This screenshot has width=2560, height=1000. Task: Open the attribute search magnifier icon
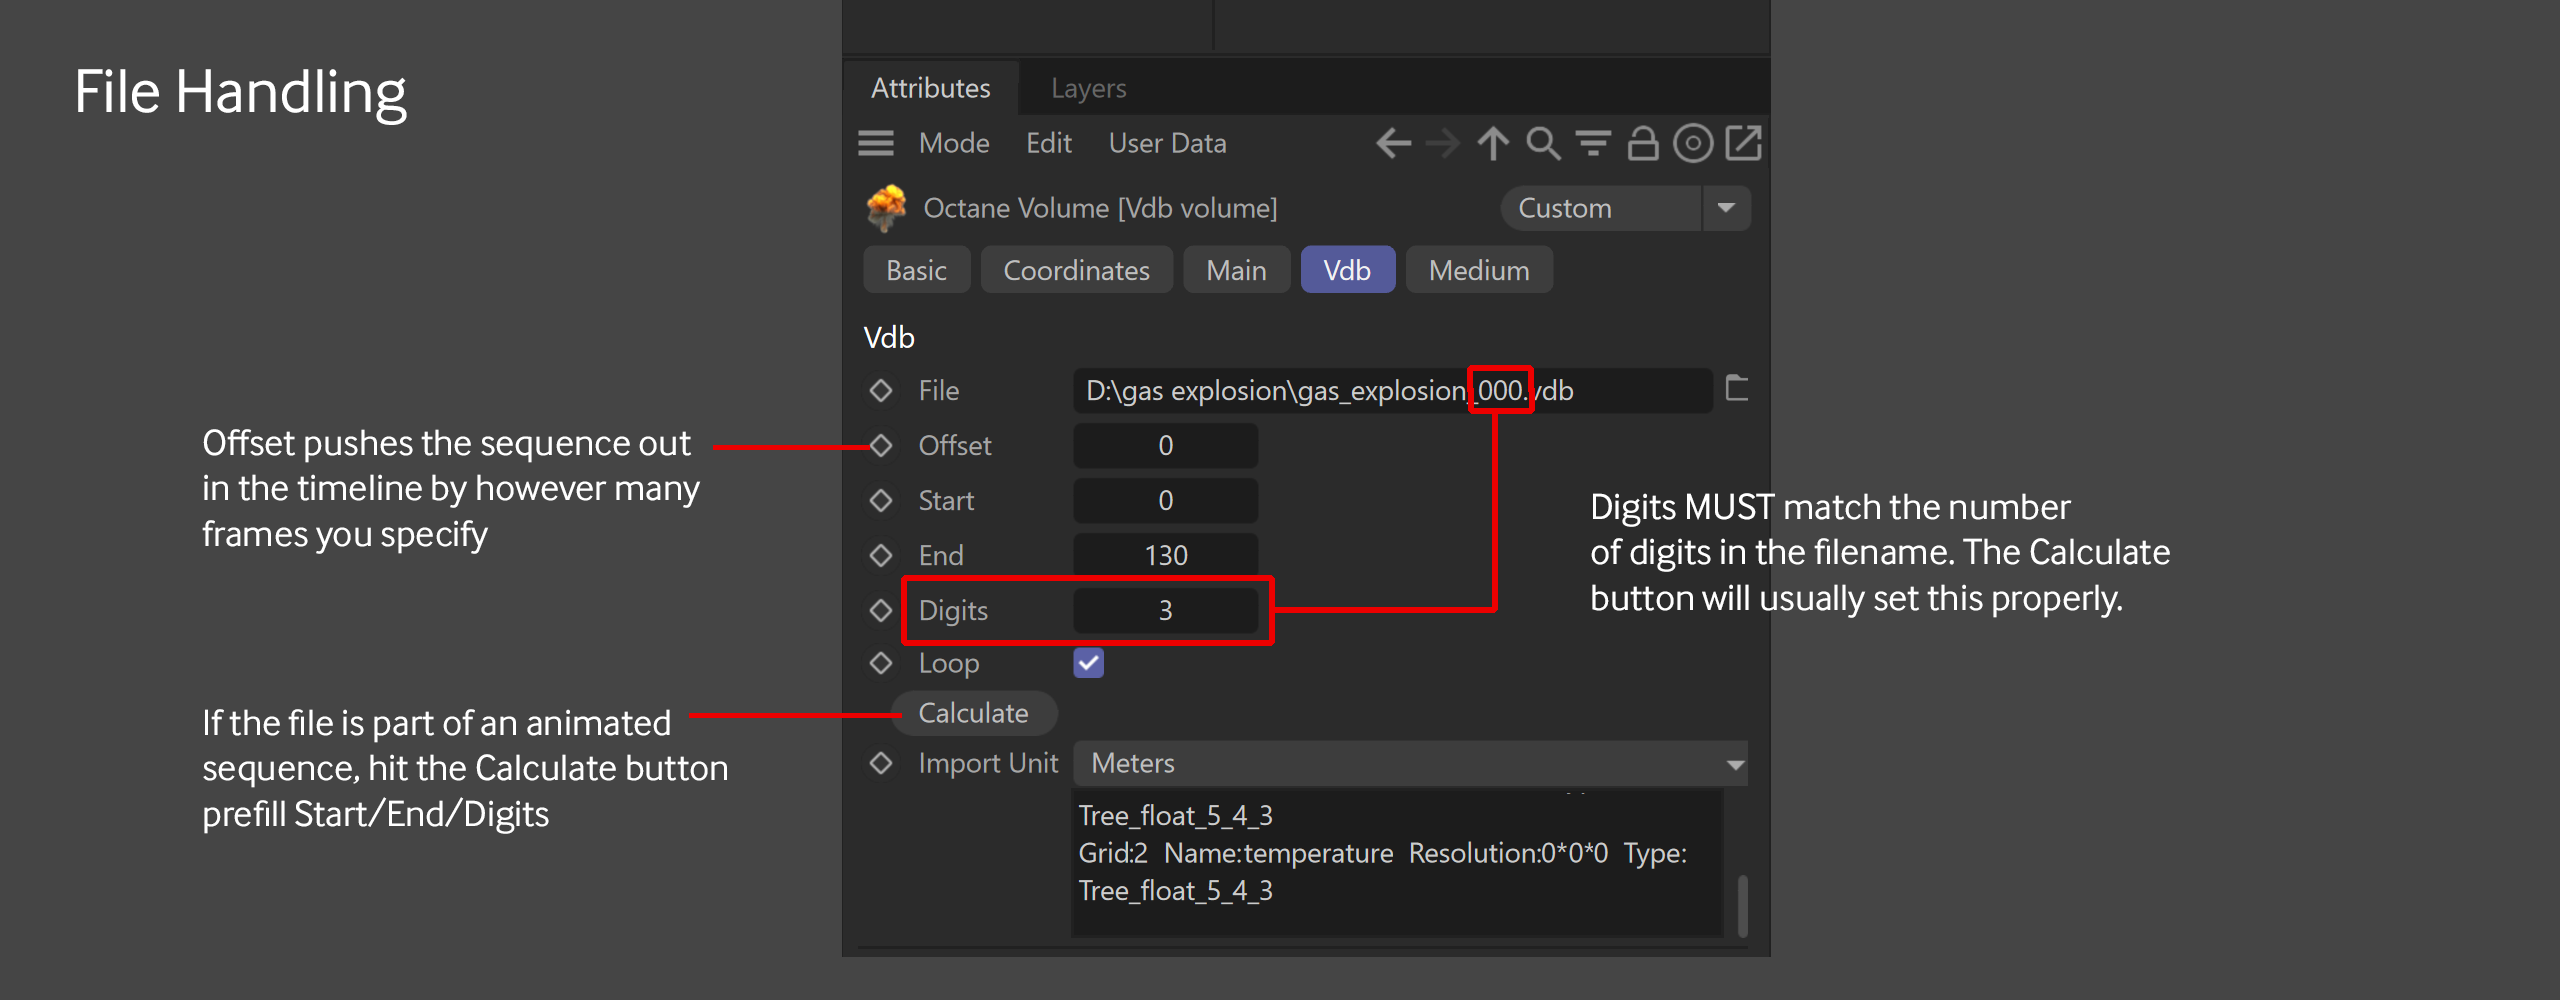(1543, 144)
